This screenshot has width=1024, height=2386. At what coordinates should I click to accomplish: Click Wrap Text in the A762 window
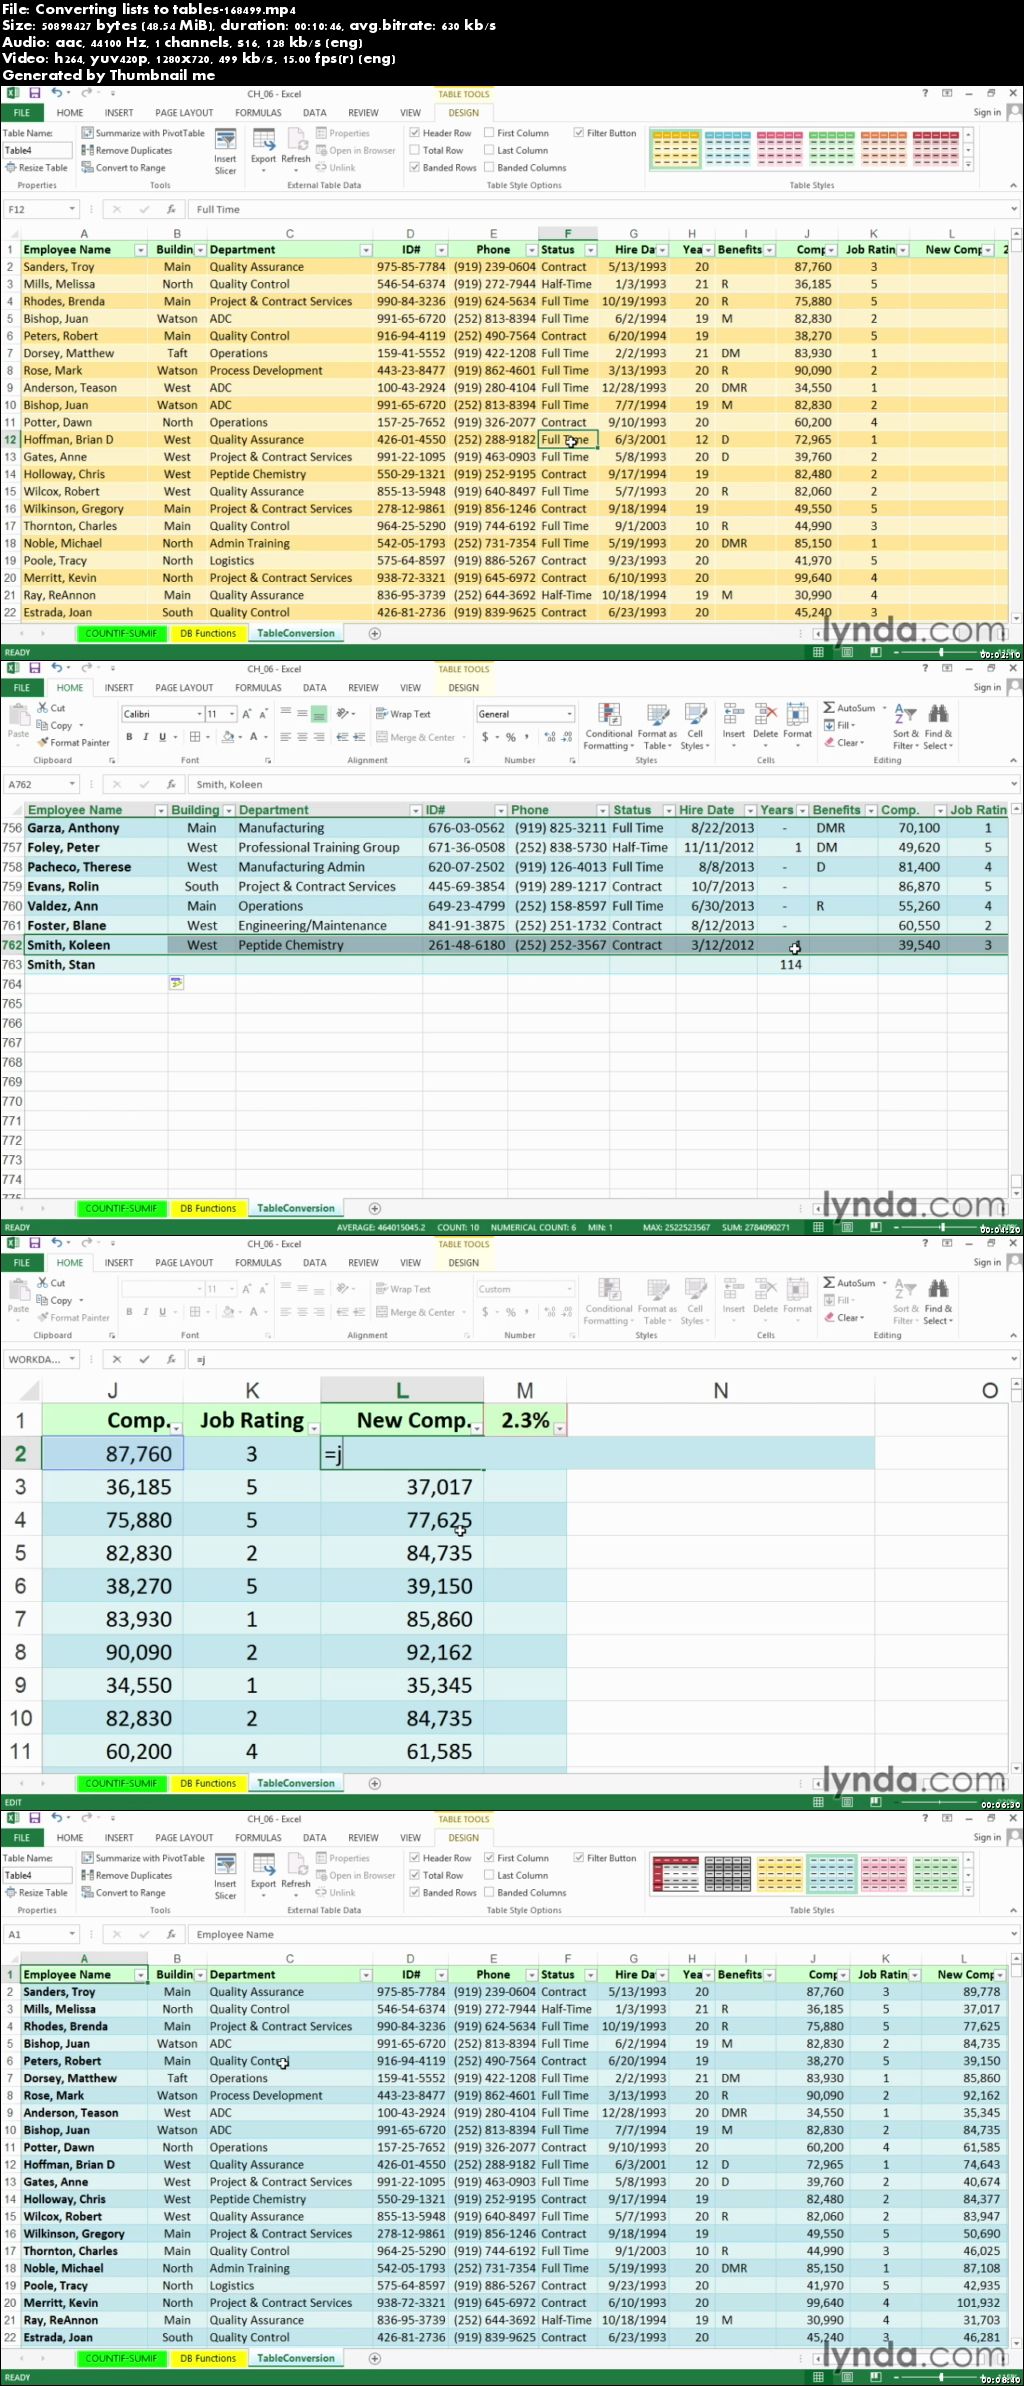403,714
